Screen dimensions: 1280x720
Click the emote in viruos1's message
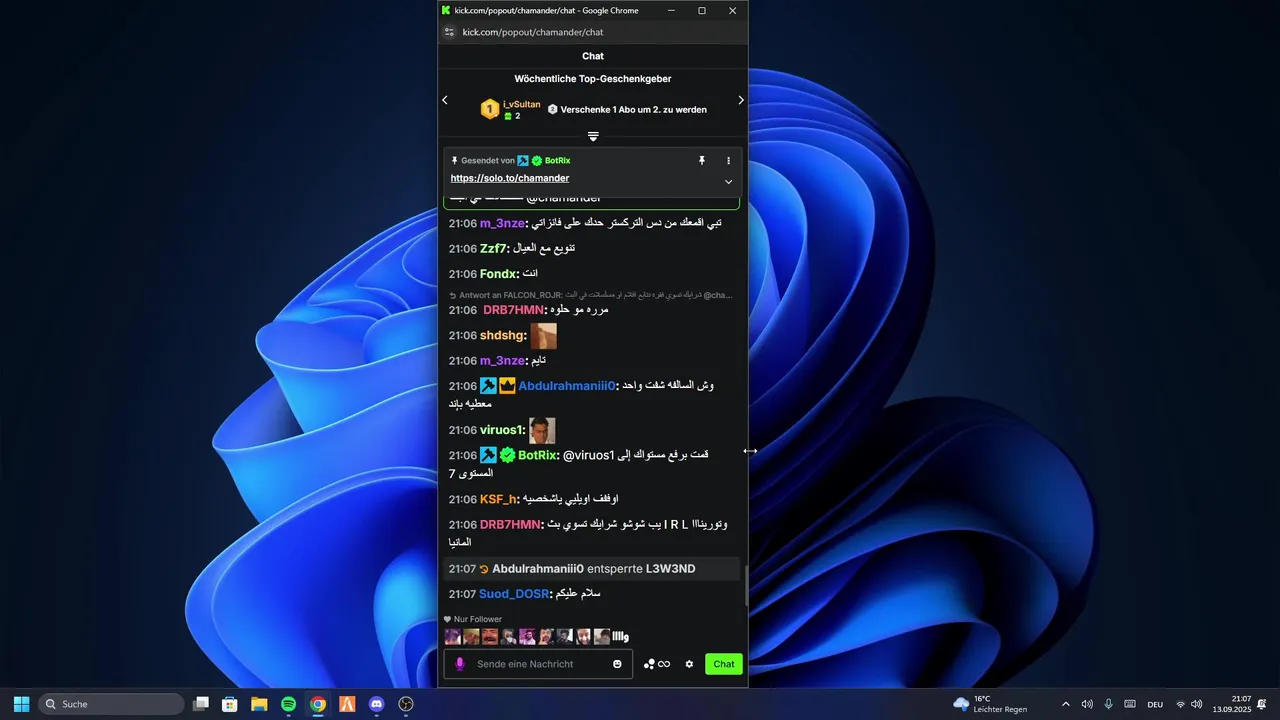(x=542, y=430)
